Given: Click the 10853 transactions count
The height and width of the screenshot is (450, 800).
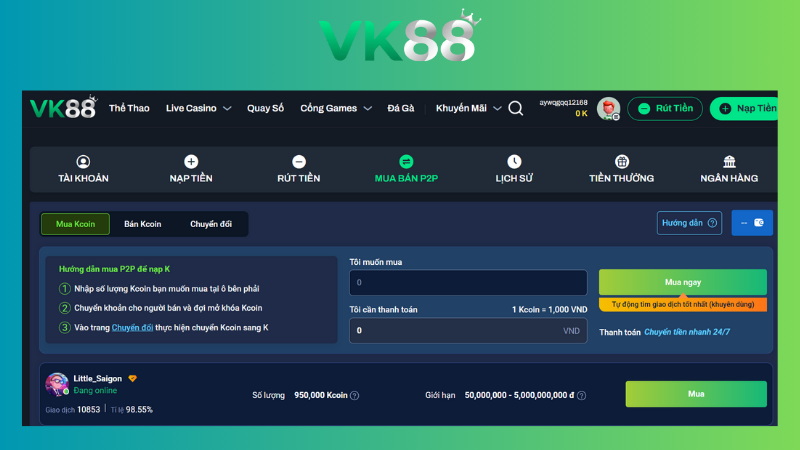Looking at the screenshot, I should 88,410.
